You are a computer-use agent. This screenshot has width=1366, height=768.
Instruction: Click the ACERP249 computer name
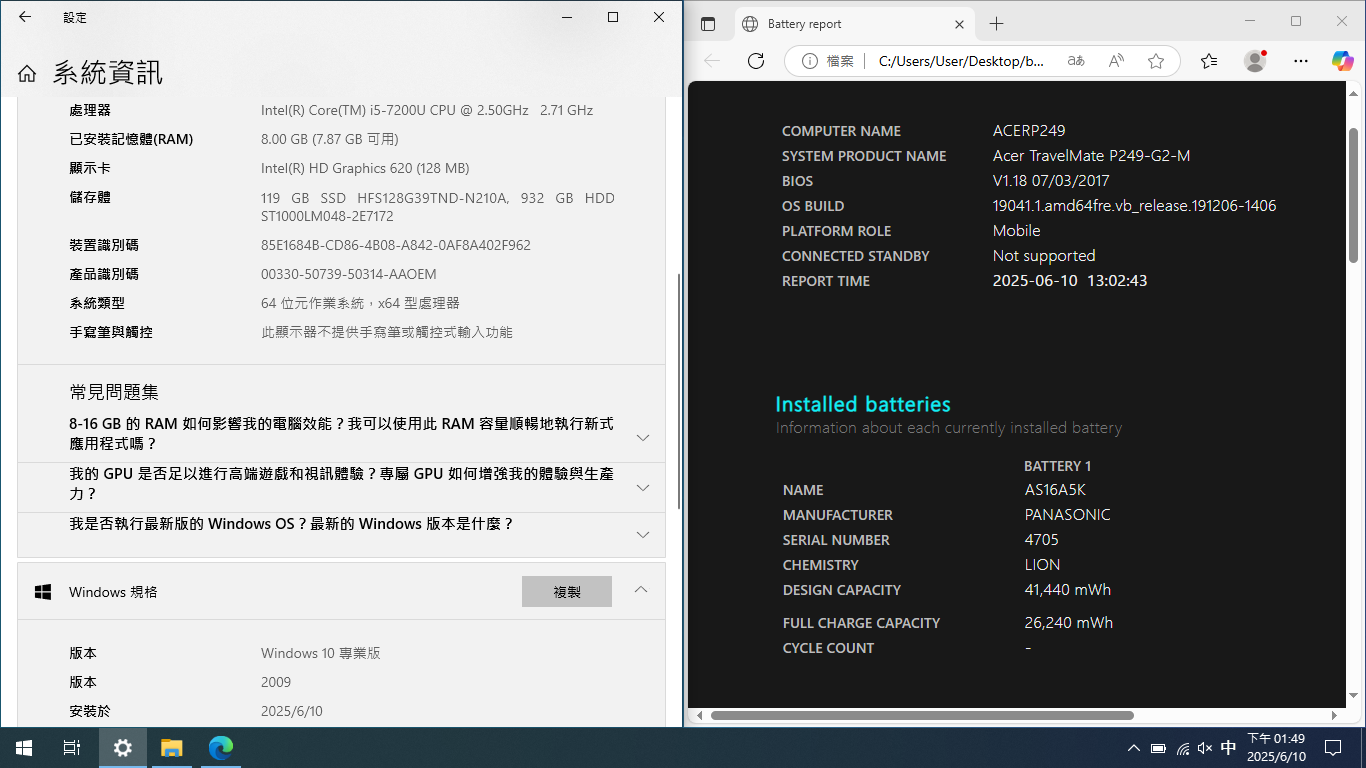[1029, 131]
